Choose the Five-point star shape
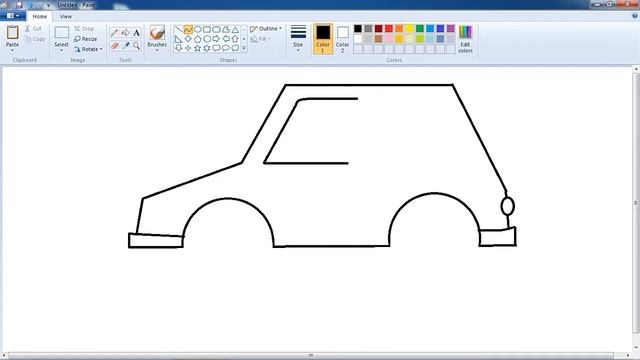Image resolution: width=640 pixels, height=360 pixels. click(x=198, y=48)
